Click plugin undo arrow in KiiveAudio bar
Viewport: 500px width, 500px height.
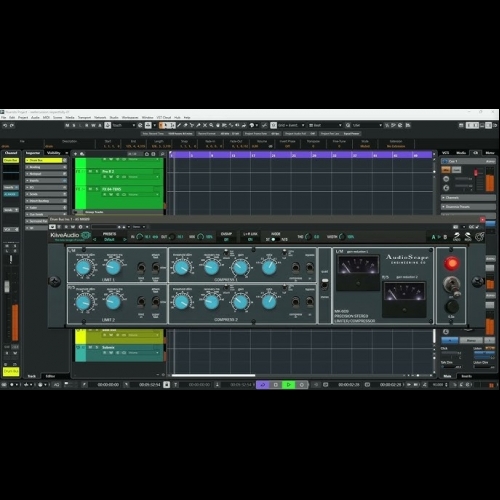pos(457,236)
